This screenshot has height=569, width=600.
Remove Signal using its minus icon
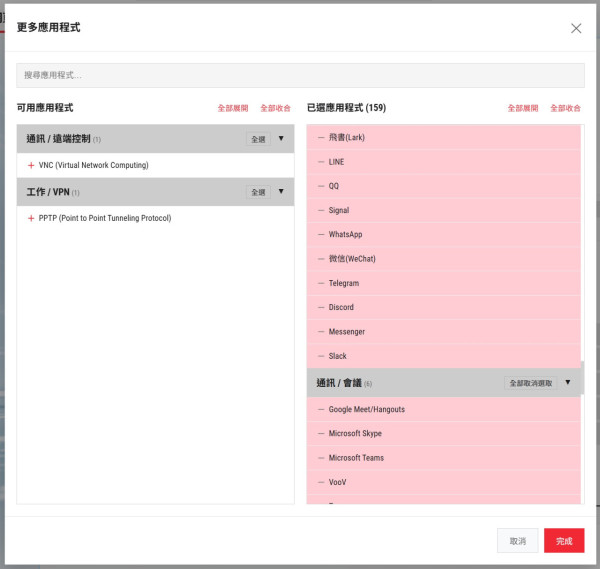[321, 210]
